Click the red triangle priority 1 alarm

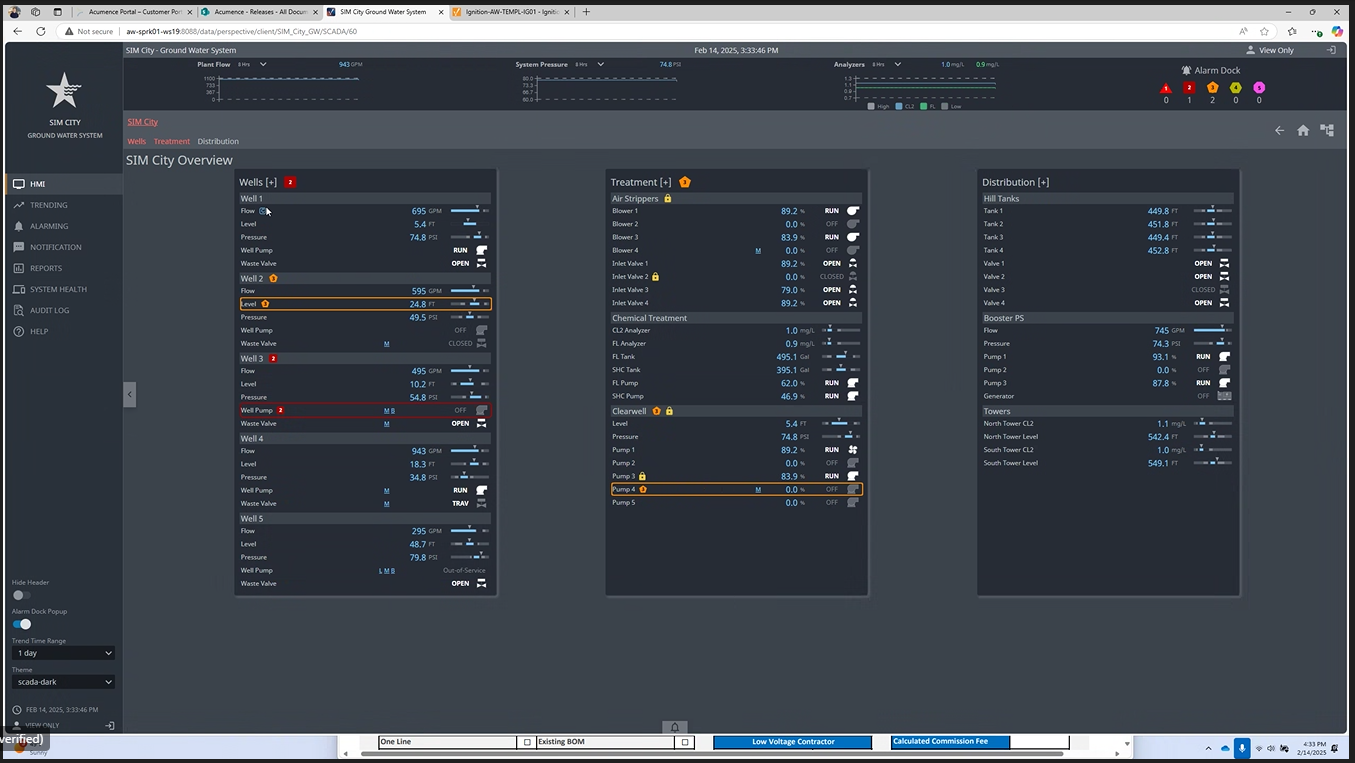click(1166, 89)
